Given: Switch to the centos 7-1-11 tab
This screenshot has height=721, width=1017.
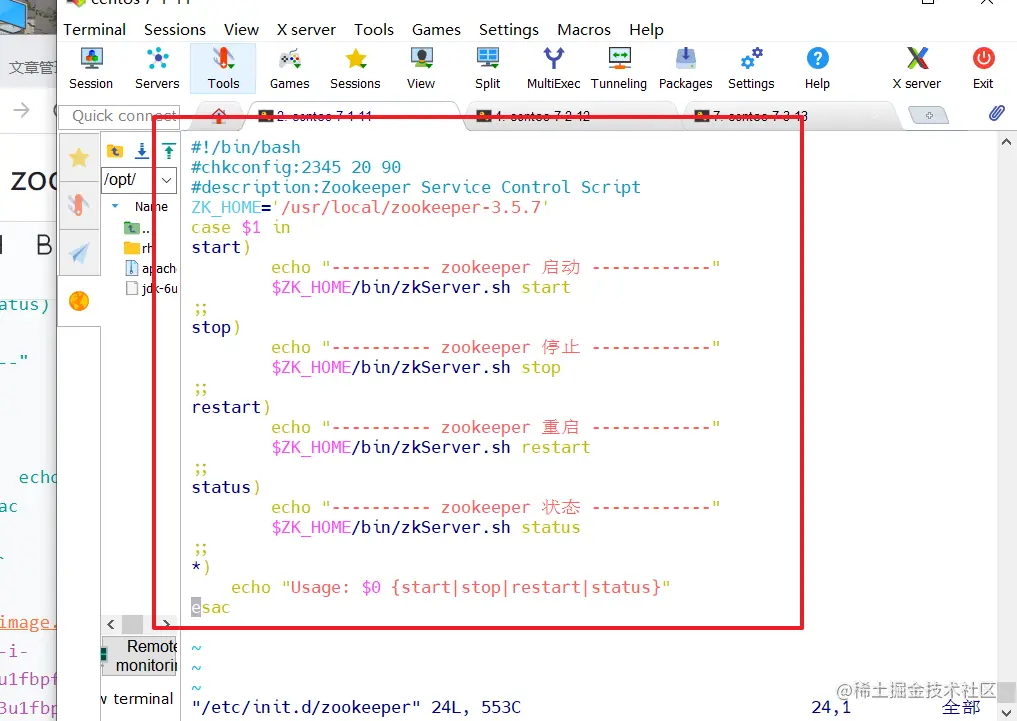Looking at the screenshot, I should 353,116.
